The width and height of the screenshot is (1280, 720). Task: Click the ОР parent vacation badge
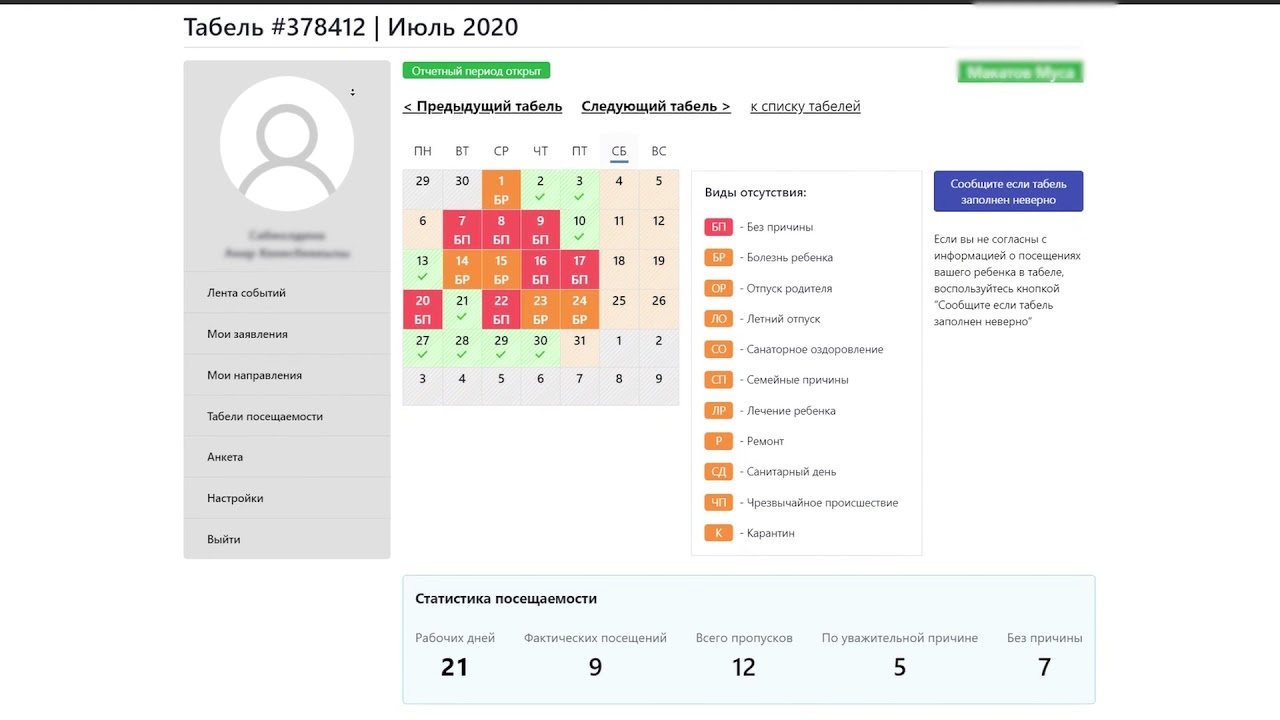click(x=718, y=288)
